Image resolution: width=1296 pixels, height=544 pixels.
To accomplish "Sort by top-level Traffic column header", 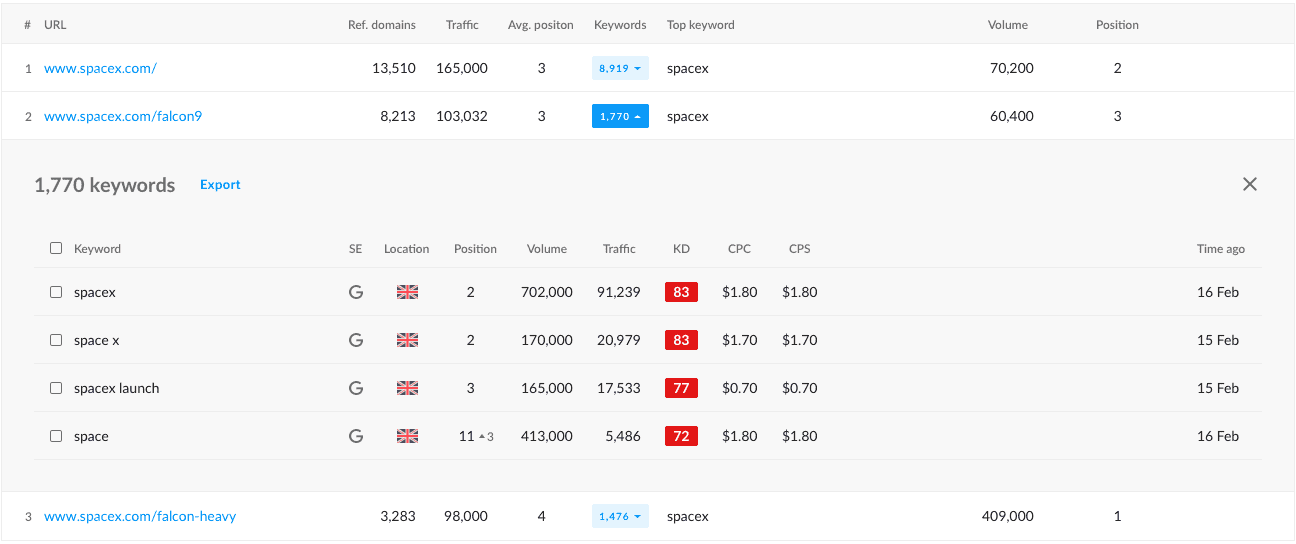I will 462,25.
